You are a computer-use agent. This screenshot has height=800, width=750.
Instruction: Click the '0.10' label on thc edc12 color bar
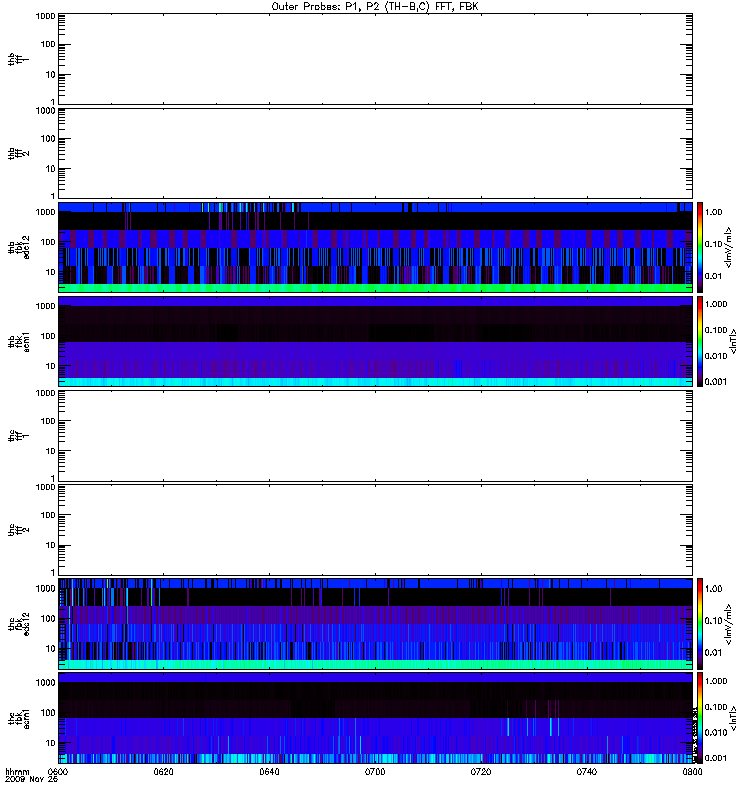pyautogui.click(x=713, y=620)
